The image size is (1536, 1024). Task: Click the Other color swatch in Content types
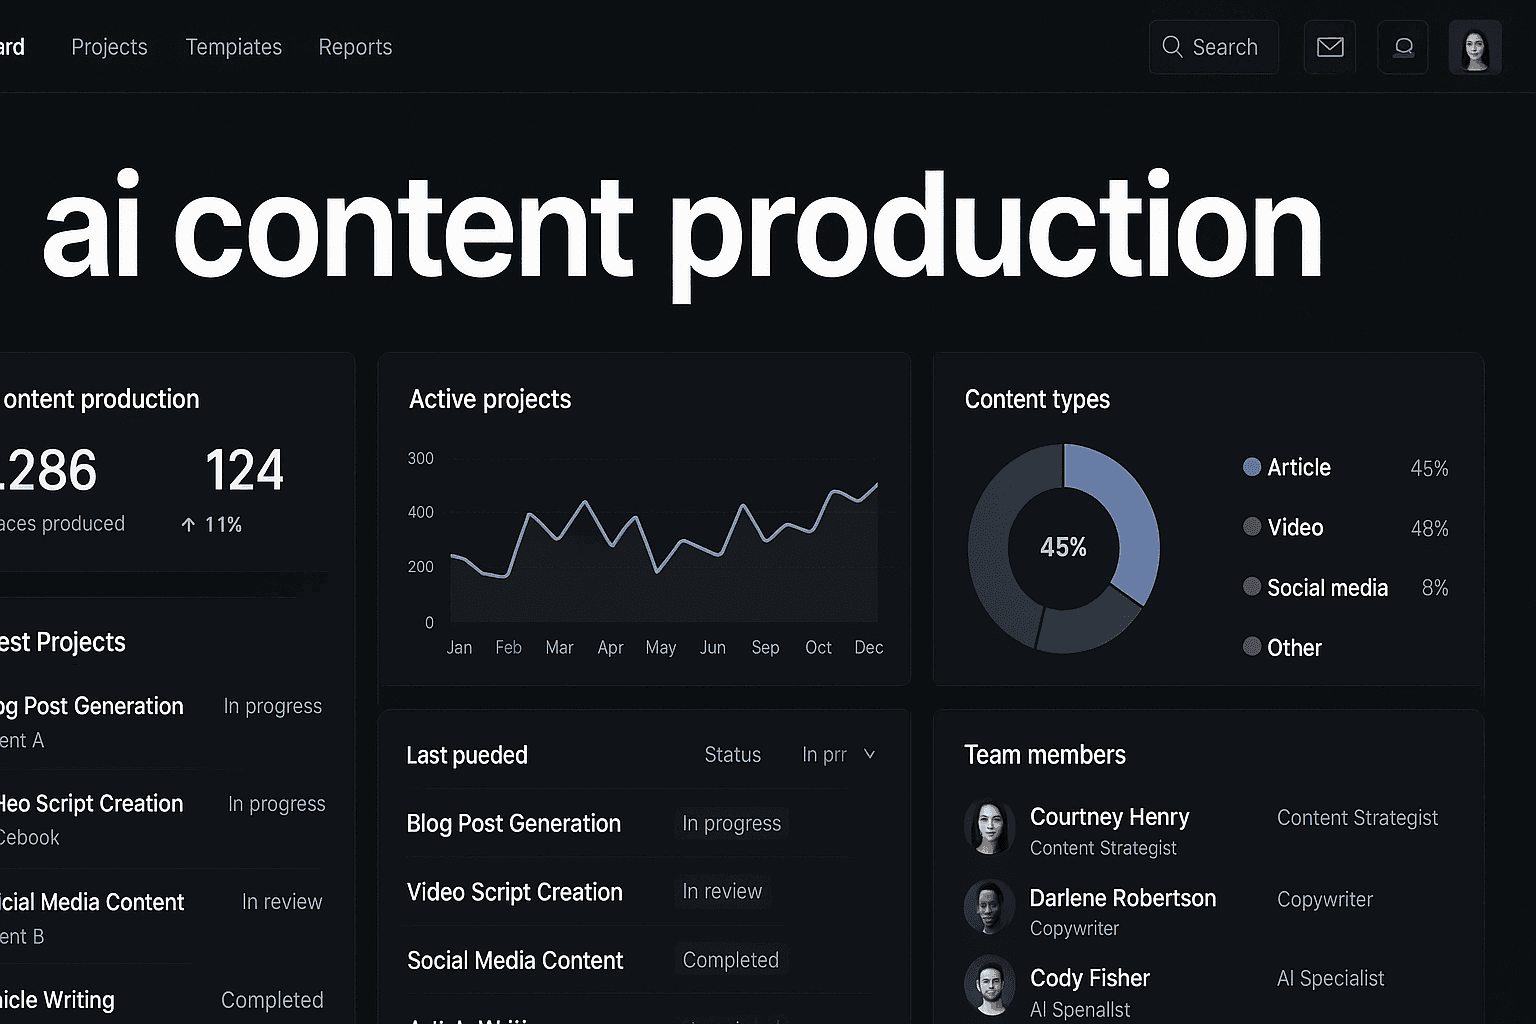pos(1251,647)
